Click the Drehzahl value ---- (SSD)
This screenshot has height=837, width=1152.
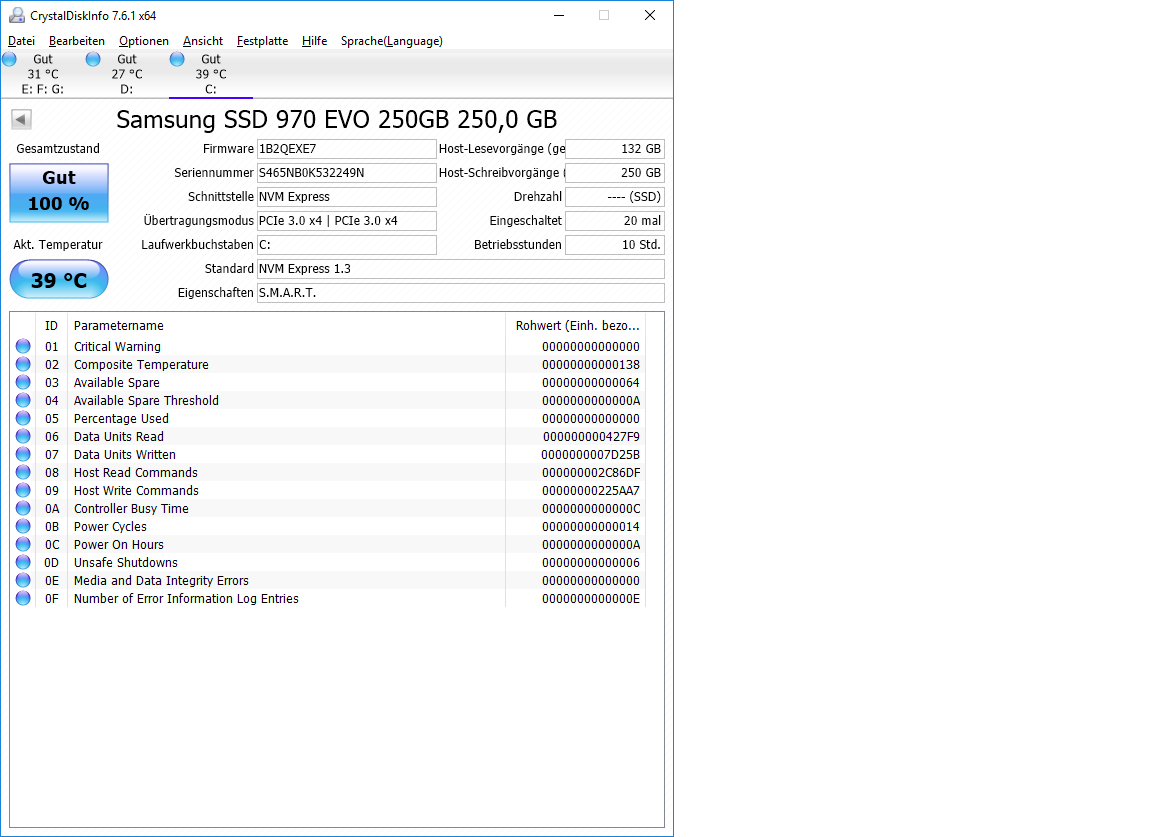[x=615, y=197]
